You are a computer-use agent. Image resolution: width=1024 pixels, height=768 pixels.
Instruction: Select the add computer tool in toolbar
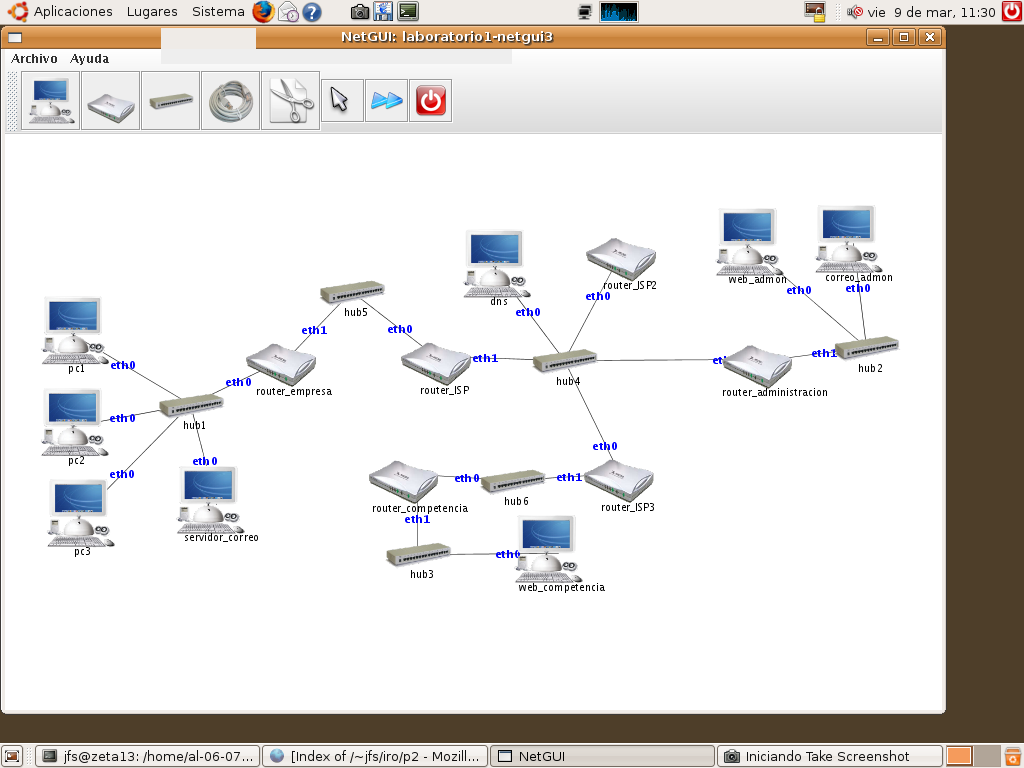click(50, 100)
